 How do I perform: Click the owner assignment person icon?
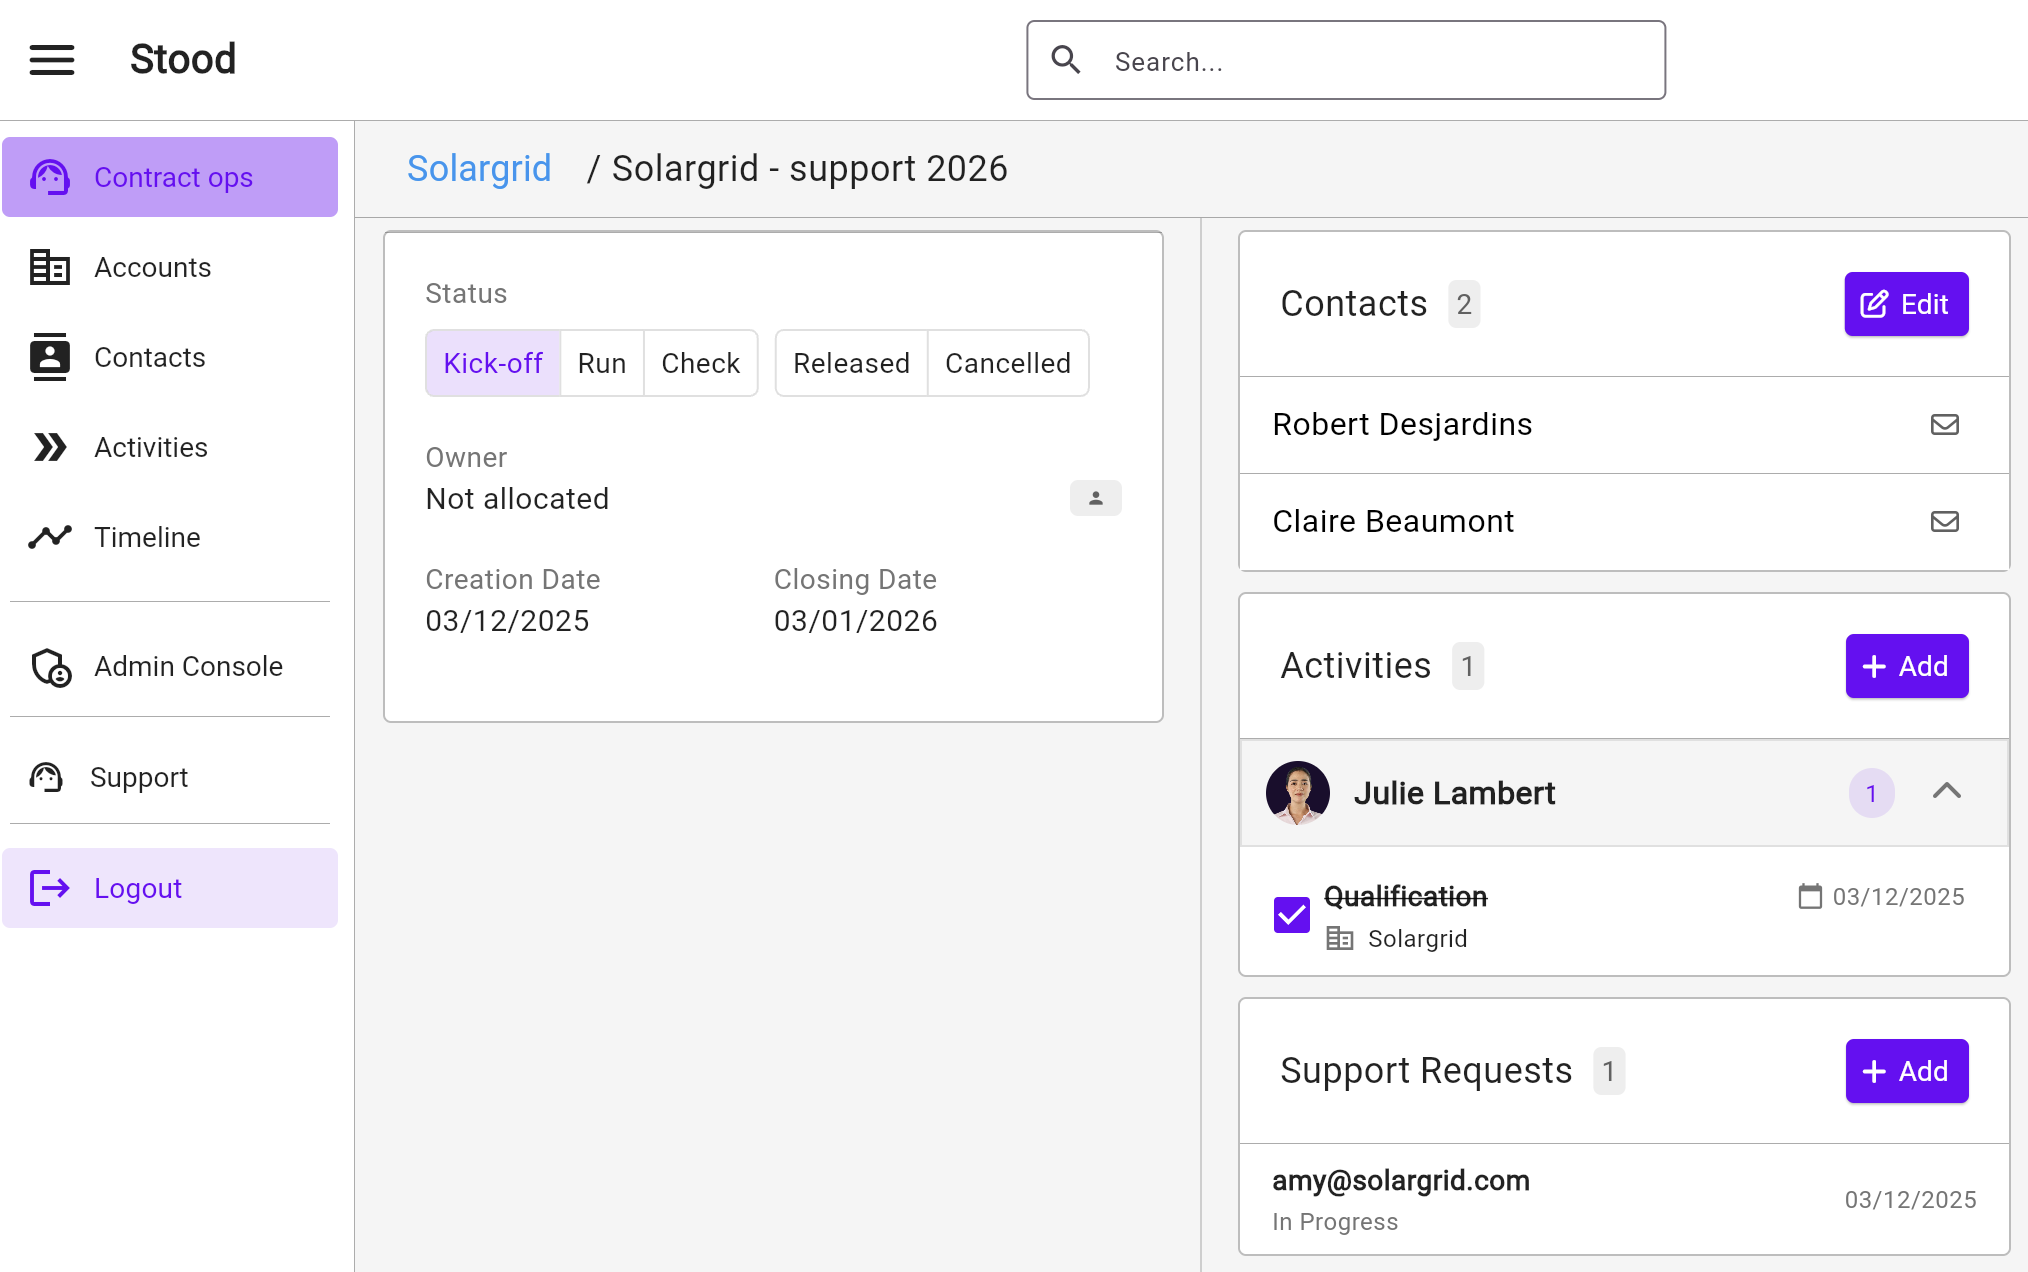click(x=1095, y=498)
